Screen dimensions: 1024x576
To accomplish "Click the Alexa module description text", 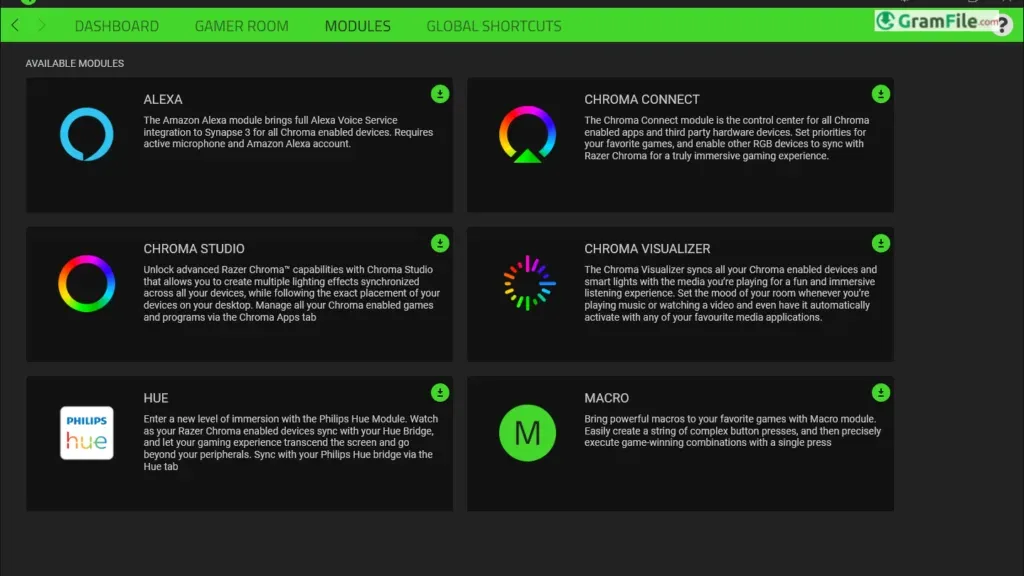I will coord(288,132).
